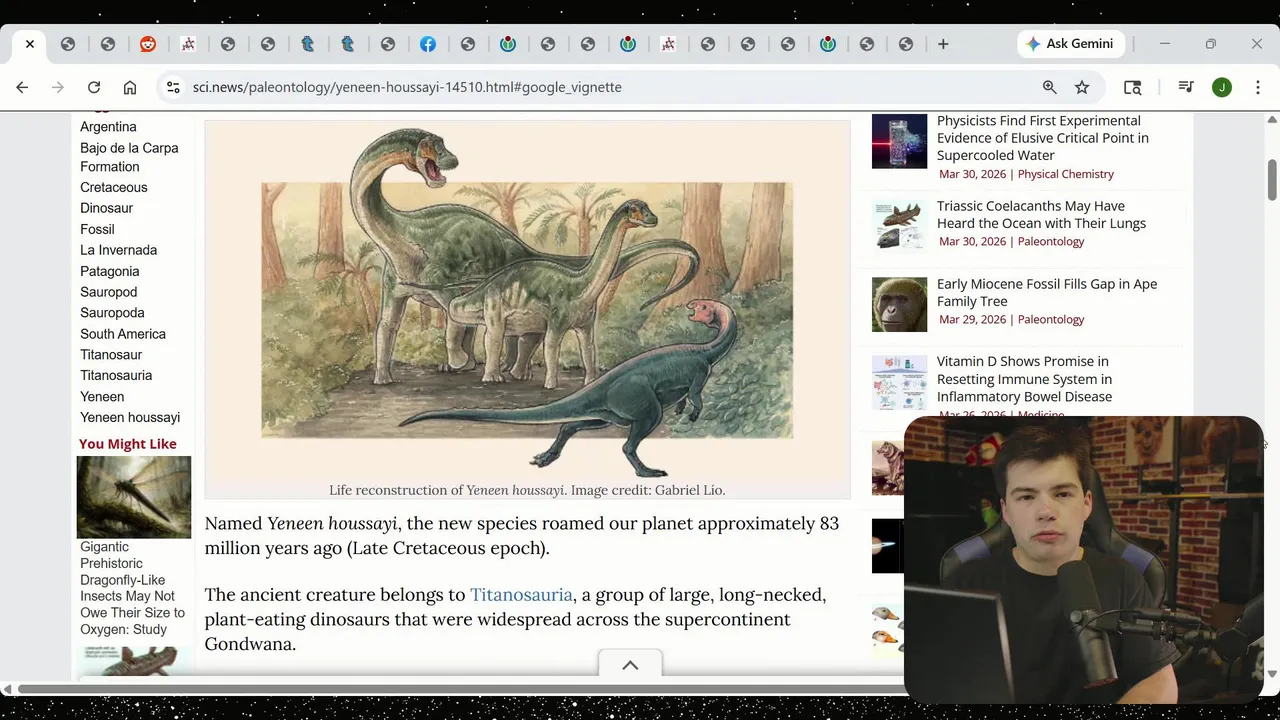
Task: Open Early Miocene Fossil Ape article
Action: 1046,292
